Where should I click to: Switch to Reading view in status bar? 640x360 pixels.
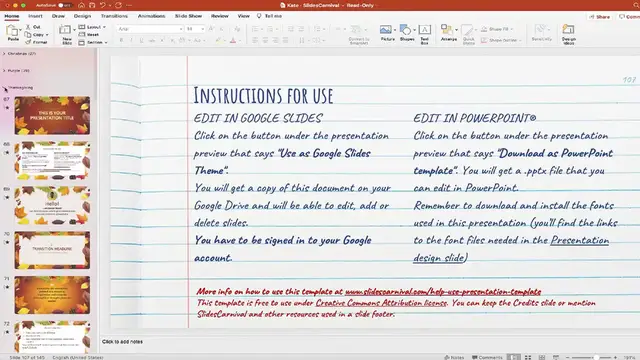point(542,357)
